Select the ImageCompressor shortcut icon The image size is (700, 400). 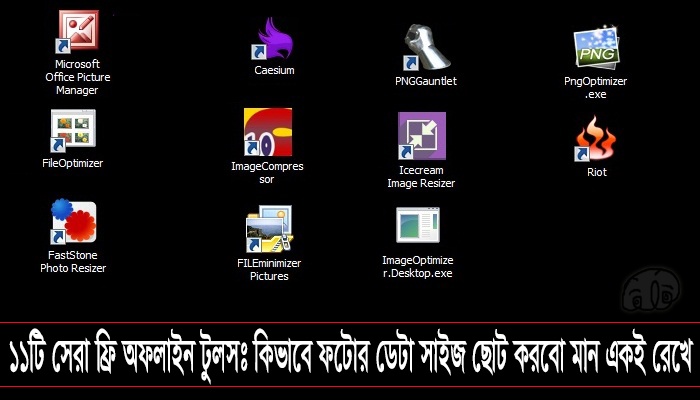coord(267,132)
